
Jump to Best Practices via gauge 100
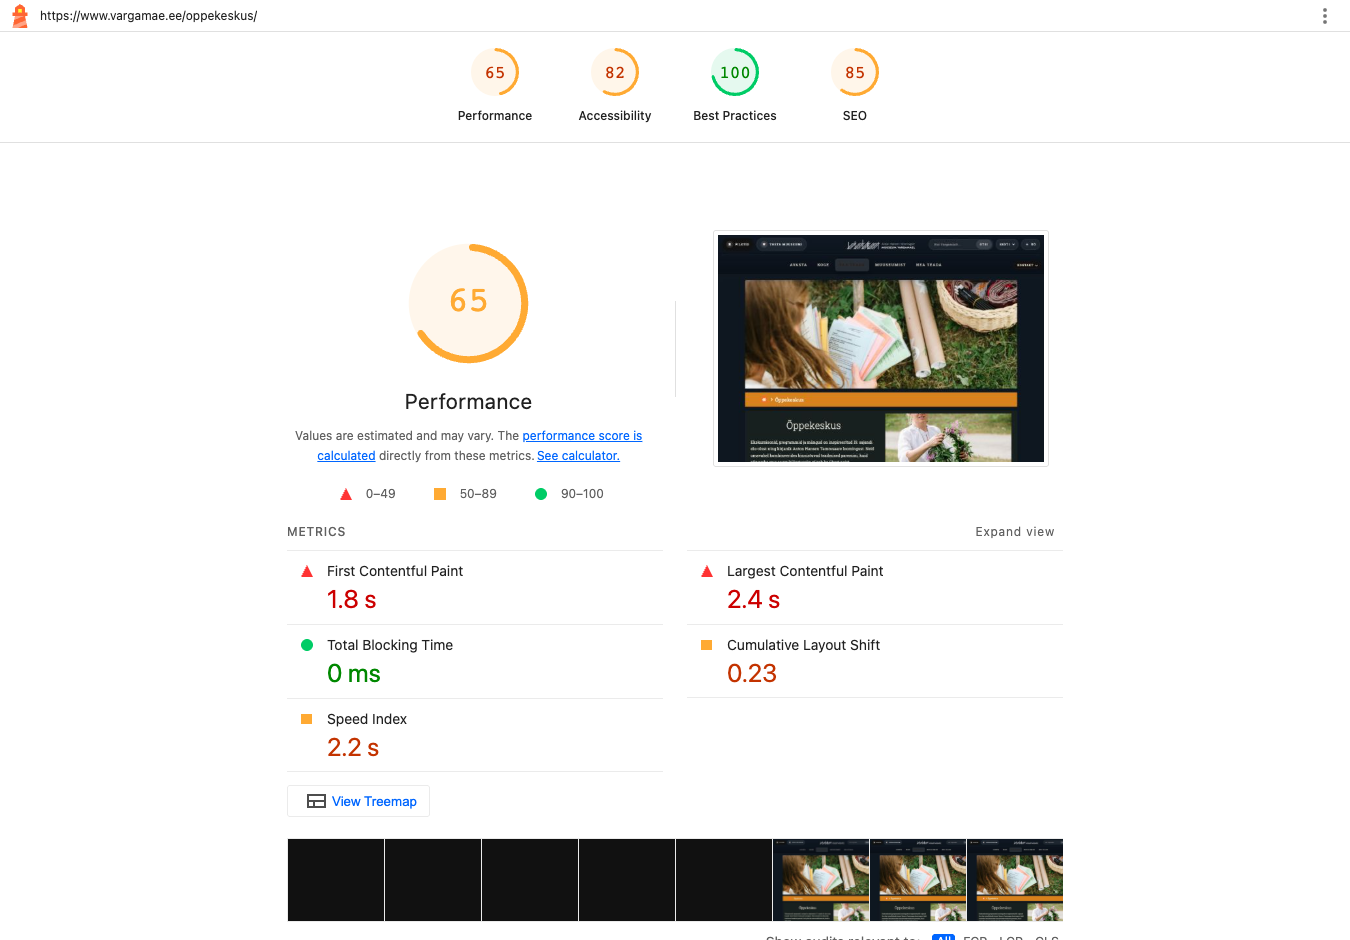coord(735,72)
